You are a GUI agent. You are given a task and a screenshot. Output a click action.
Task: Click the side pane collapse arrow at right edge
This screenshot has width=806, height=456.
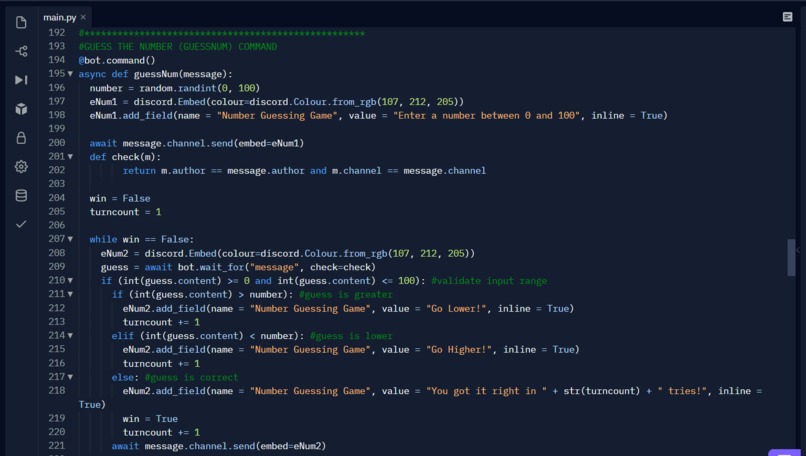798,250
